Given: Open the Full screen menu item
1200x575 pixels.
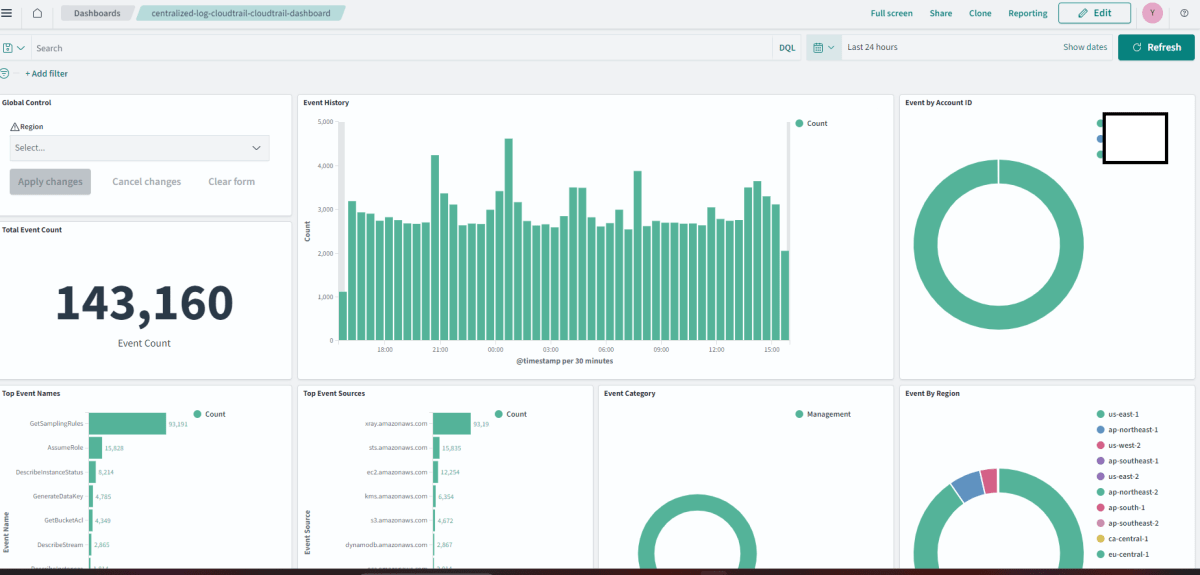Looking at the screenshot, I should [x=891, y=14].
